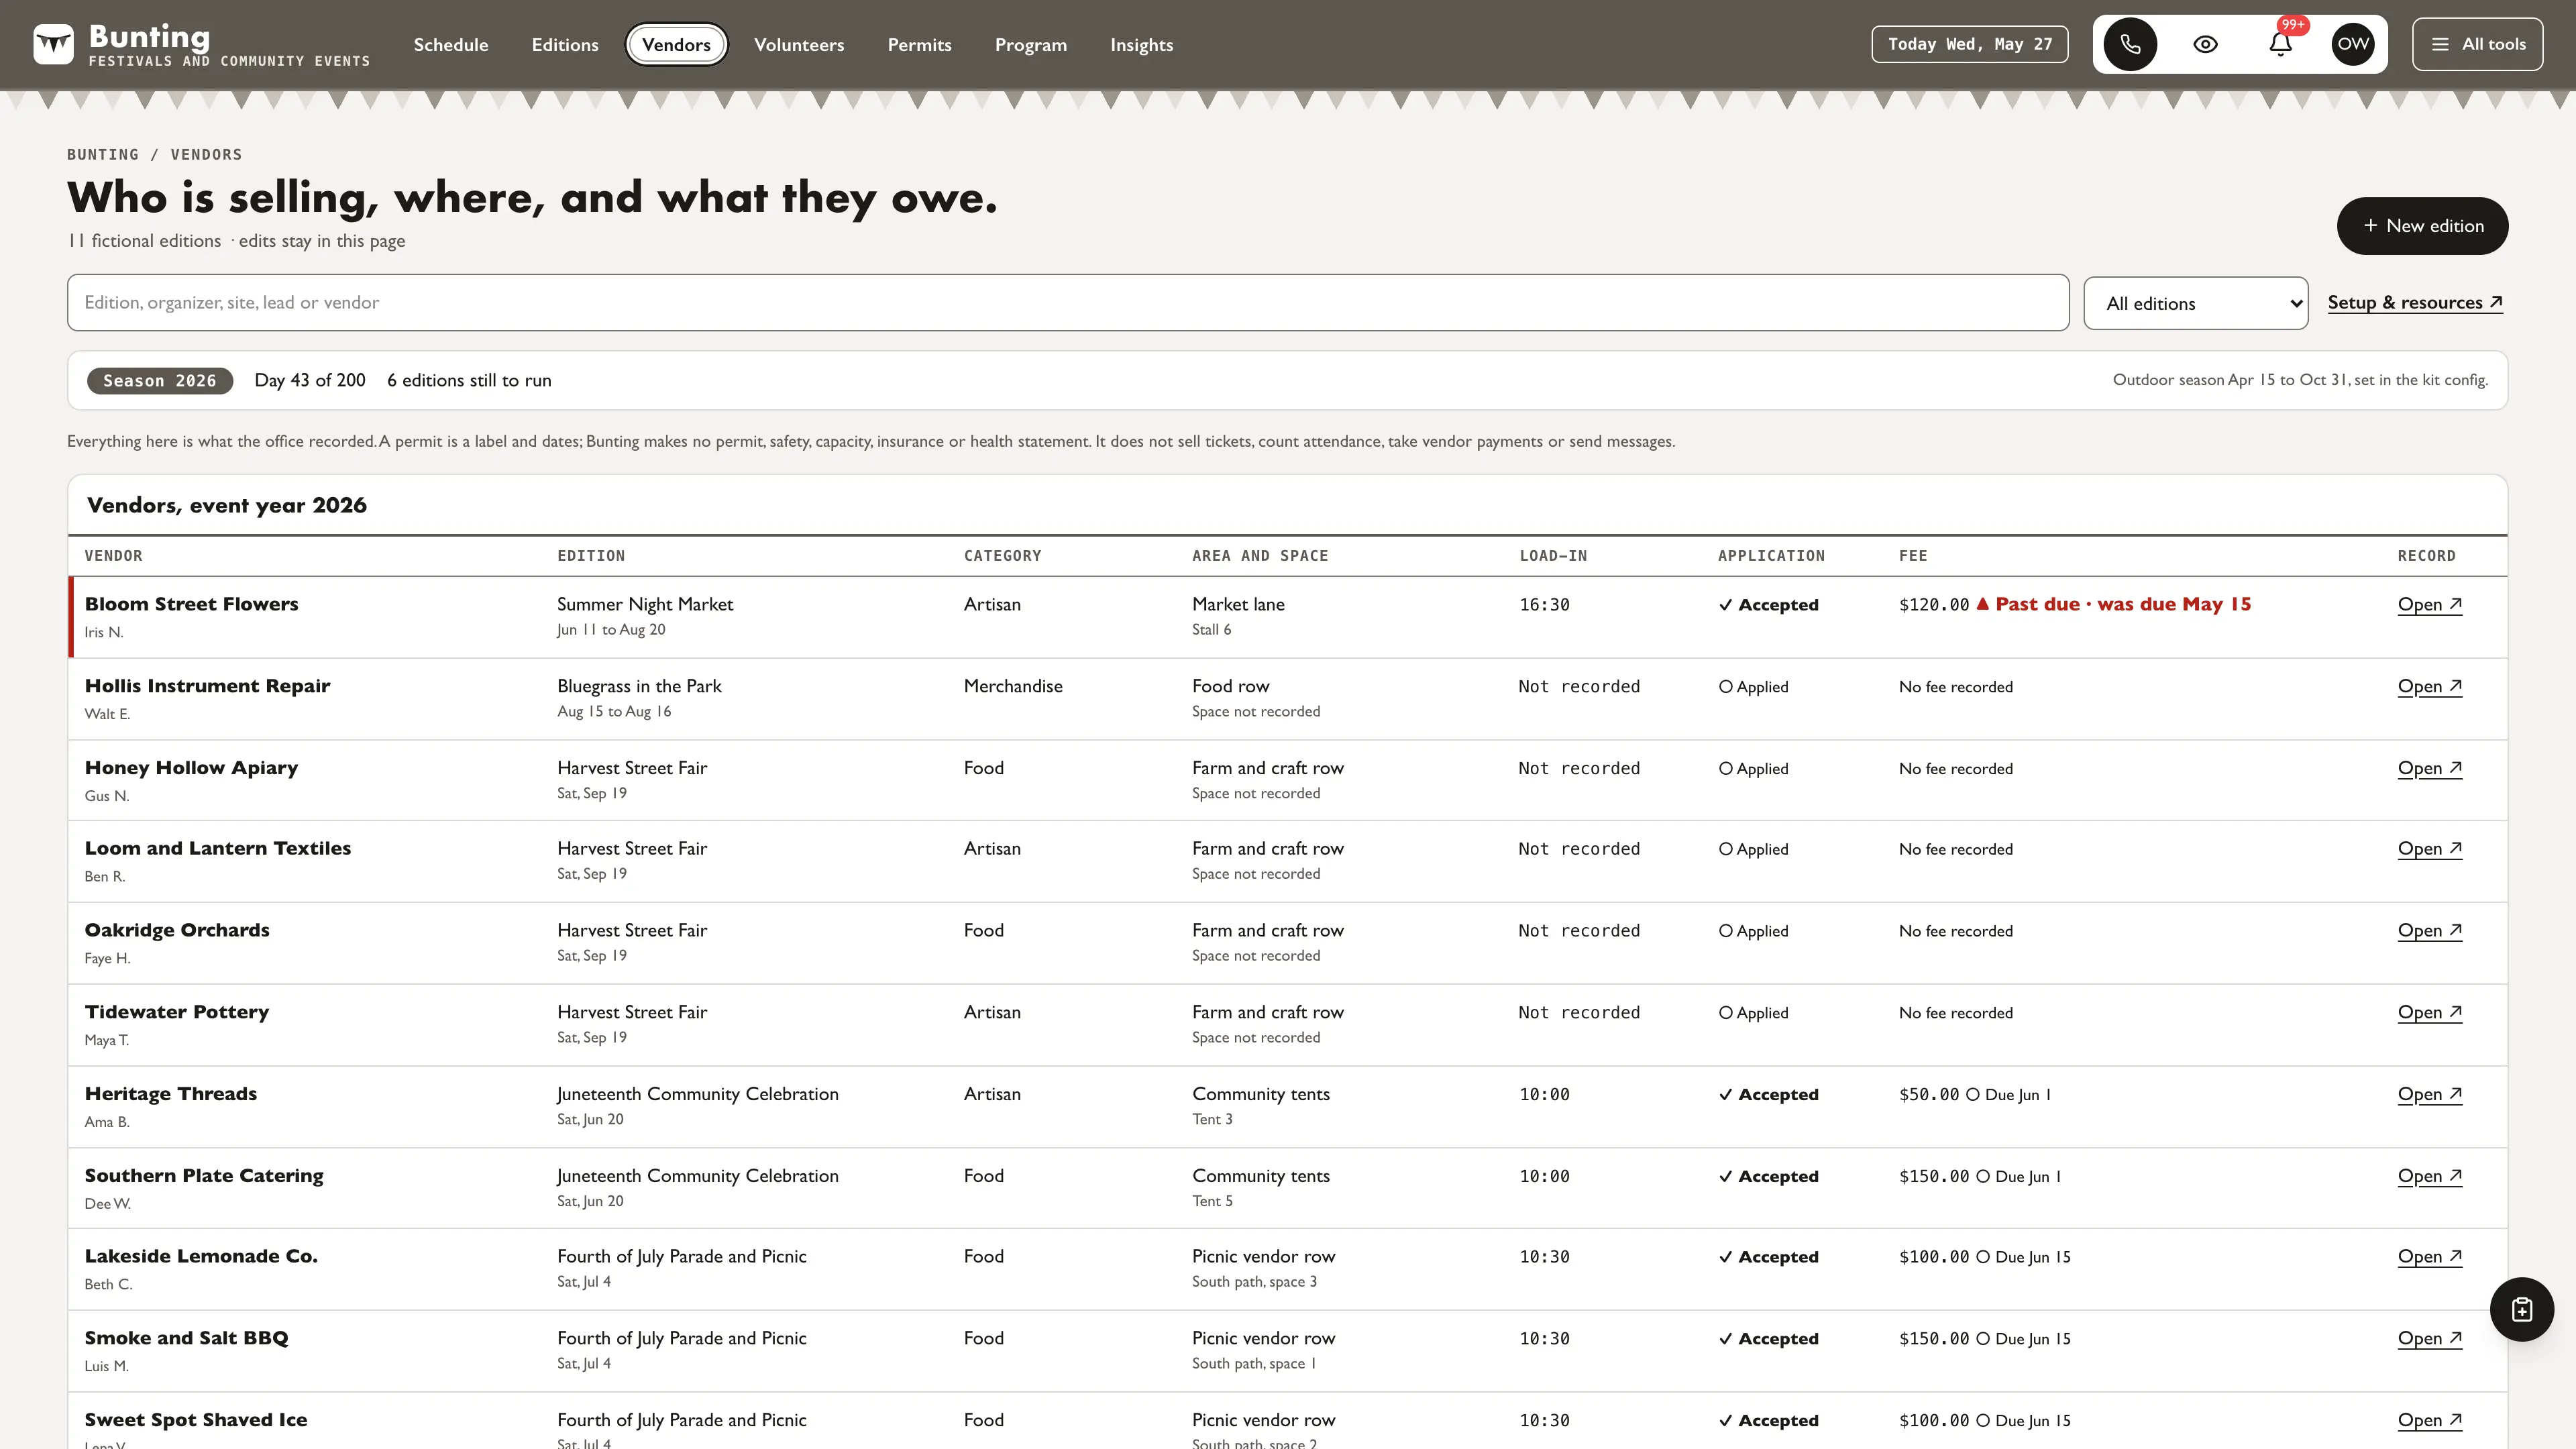The width and height of the screenshot is (2576, 1449).
Task: Go to the Schedule tab
Action: pyautogui.click(x=451, y=45)
